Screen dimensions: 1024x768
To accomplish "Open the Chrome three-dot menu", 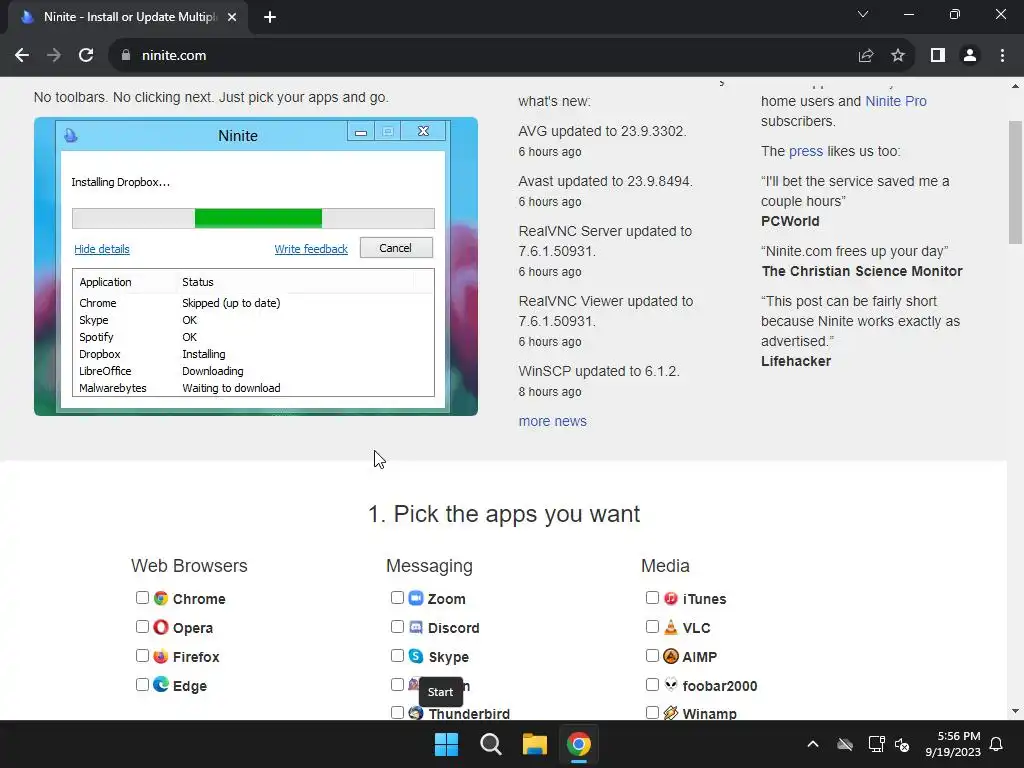I will tap(1002, 56).
